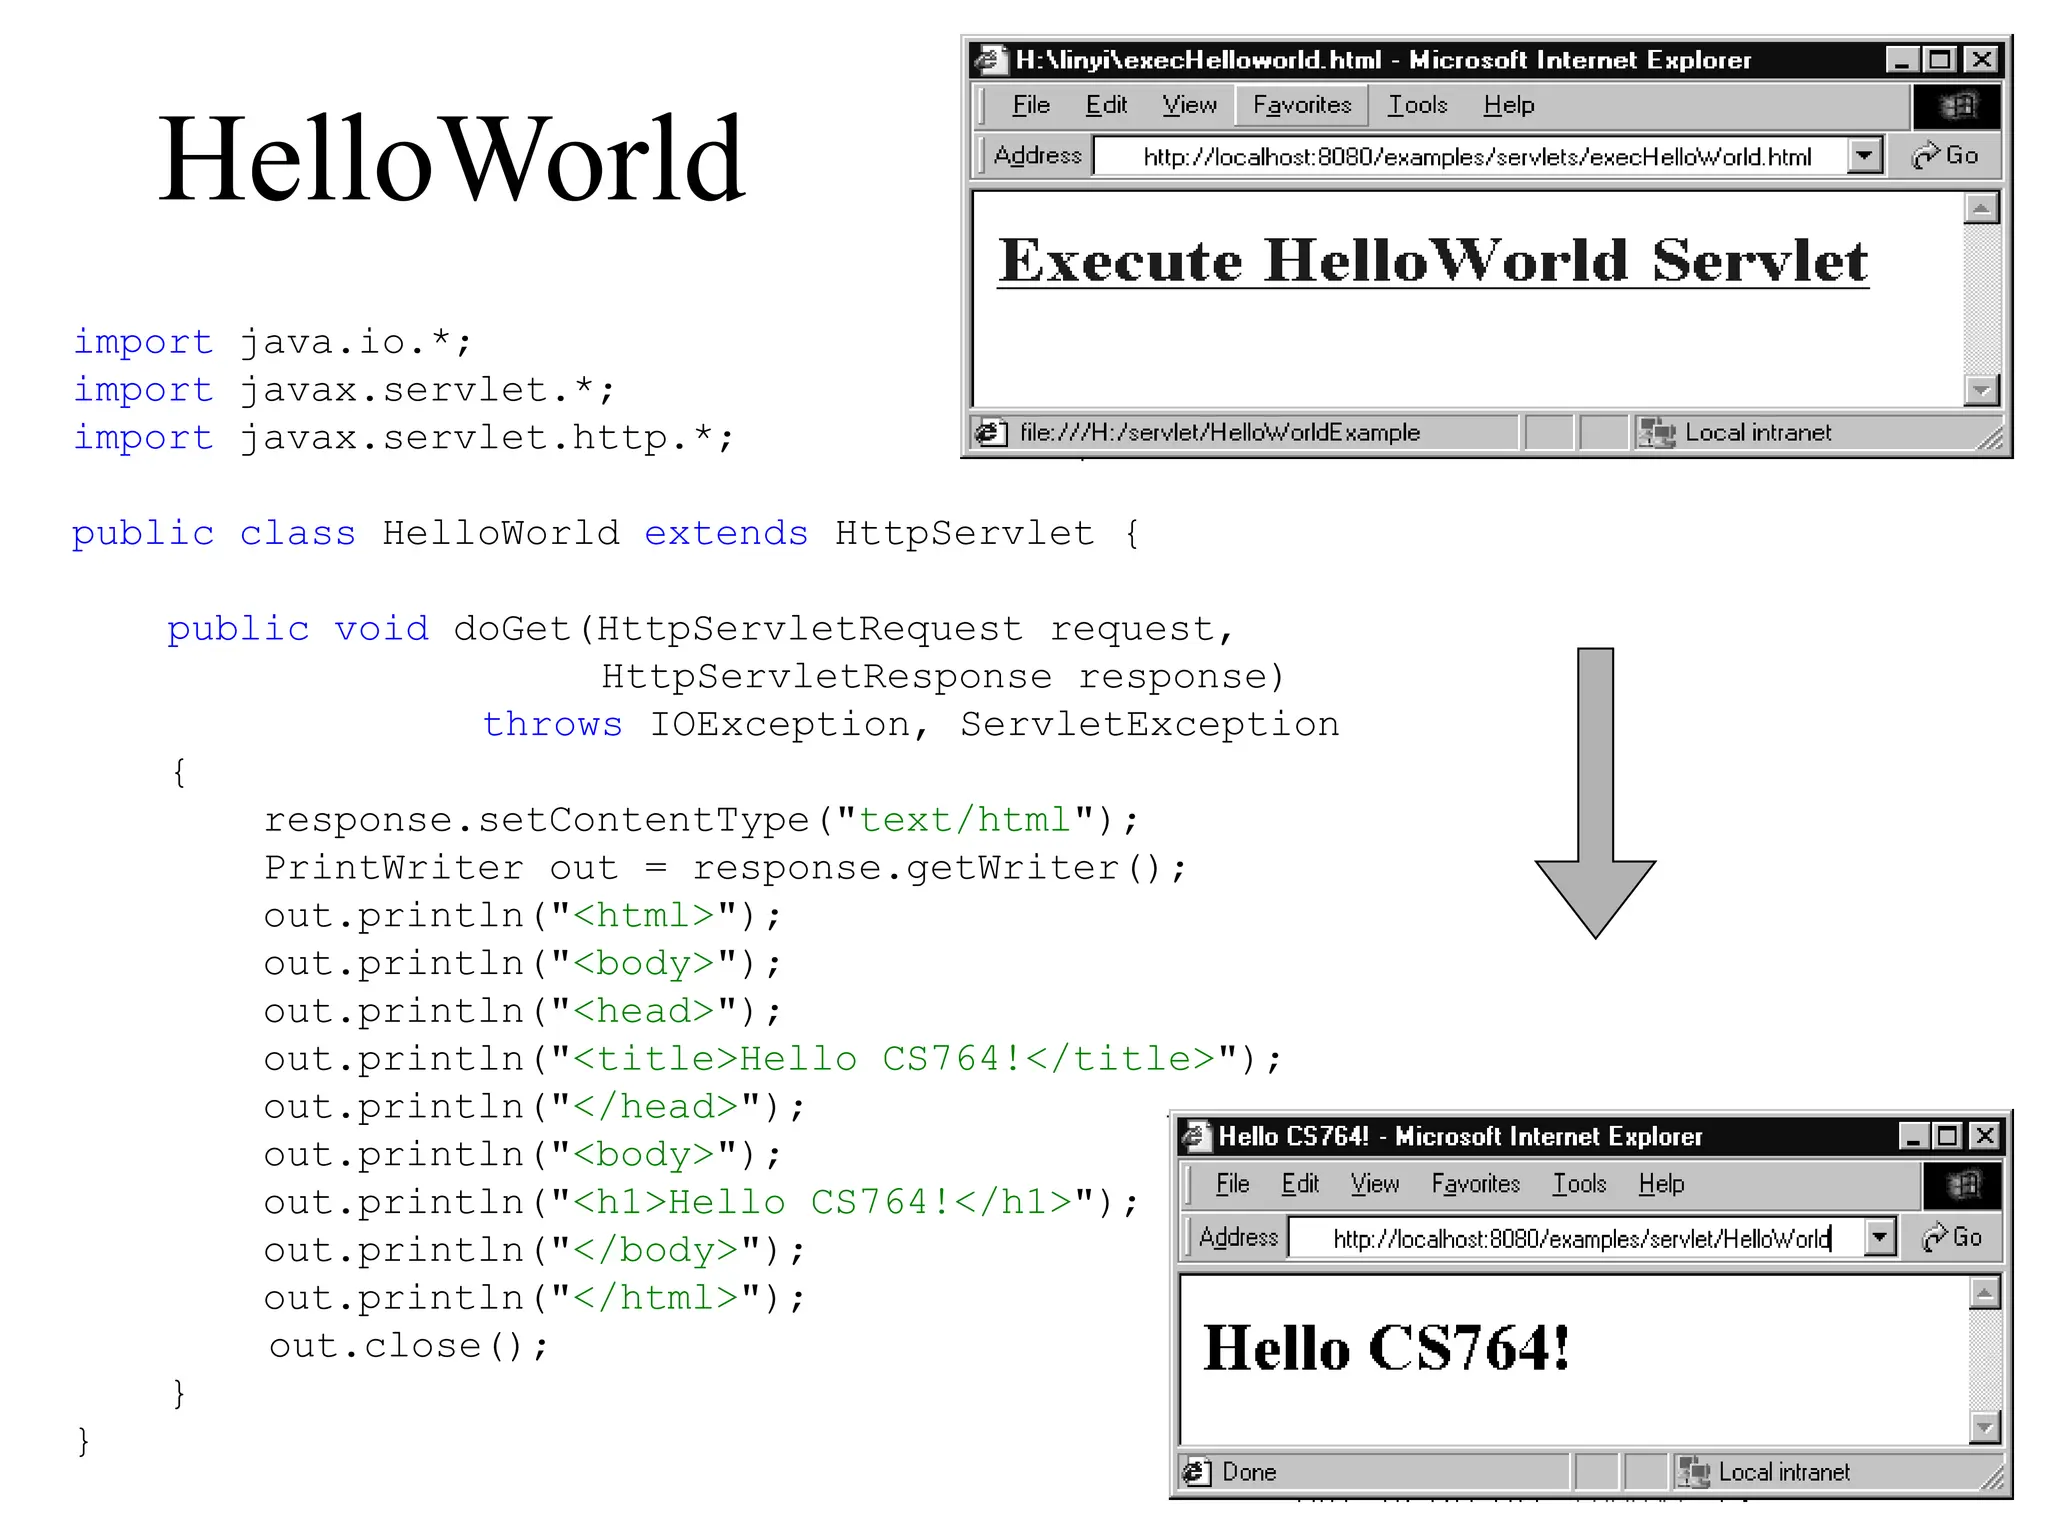Open the View menu in top browser
This screenshot has height=1536, width=2048.
click(x=1189, y=105)
